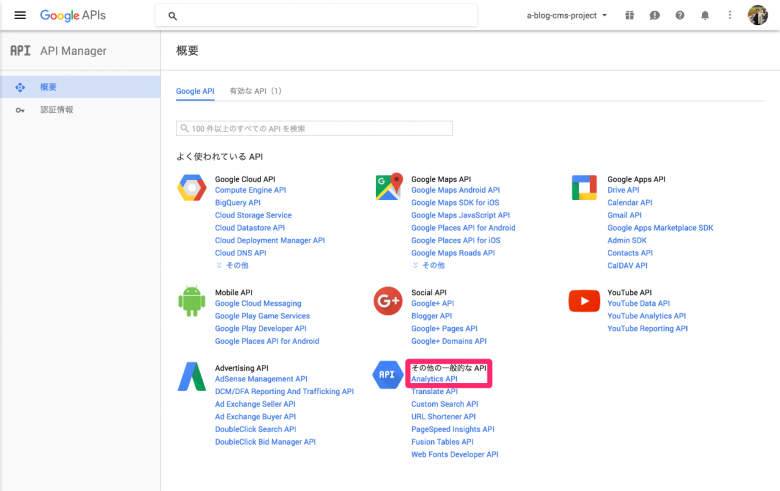Open AdSense Management API link
This screenshot has height=491, width=780.
(261, 379)
